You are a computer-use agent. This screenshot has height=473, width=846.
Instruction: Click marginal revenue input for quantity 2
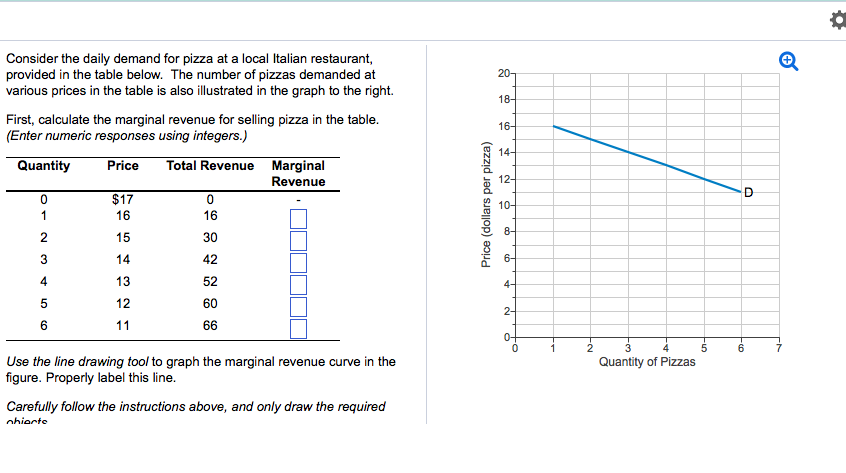(298, 241)
